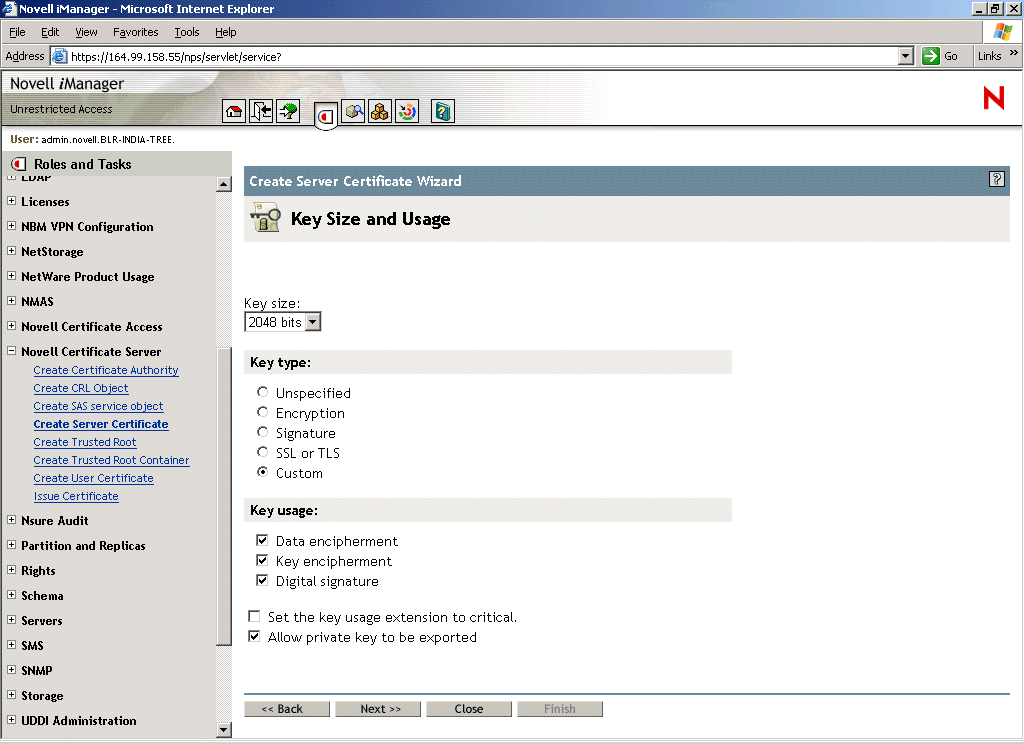1024x744 pixels.
Task: Click the Back wizard button
Action: point(287,709)
